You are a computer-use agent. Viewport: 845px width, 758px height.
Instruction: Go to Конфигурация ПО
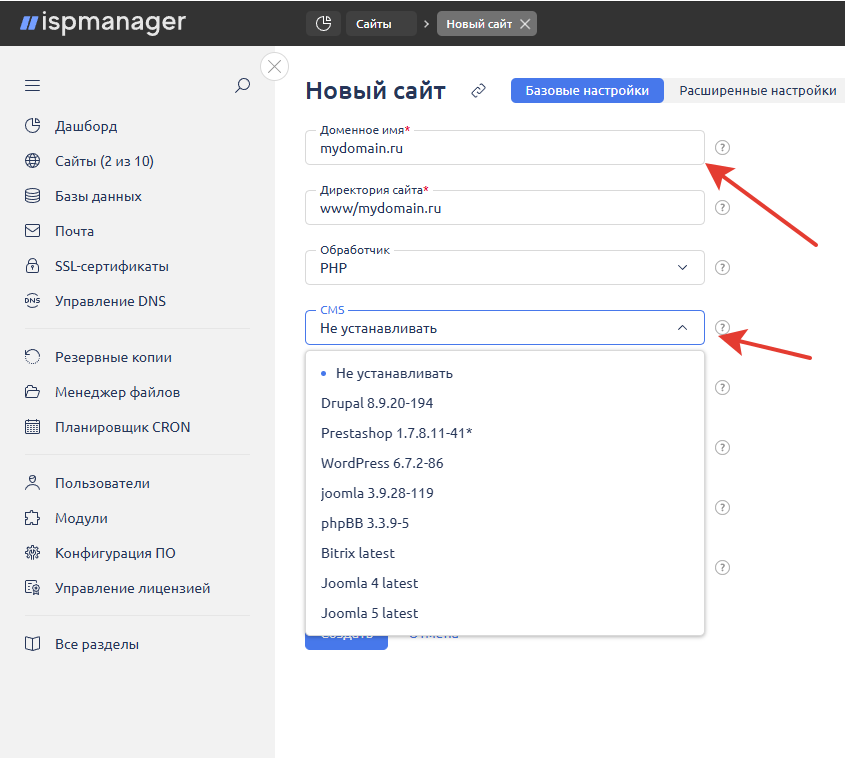[x=115, y=553]
